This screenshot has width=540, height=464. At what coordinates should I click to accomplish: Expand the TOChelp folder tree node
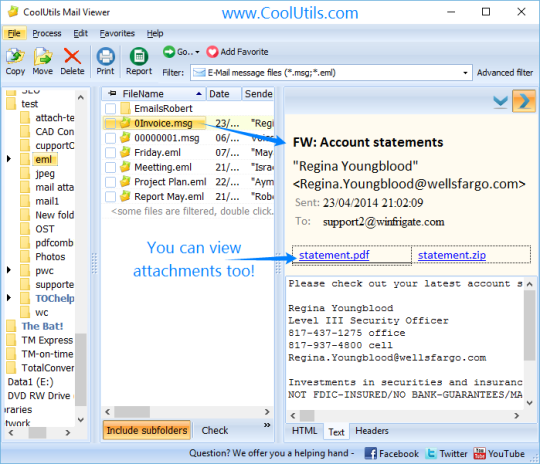9,297
